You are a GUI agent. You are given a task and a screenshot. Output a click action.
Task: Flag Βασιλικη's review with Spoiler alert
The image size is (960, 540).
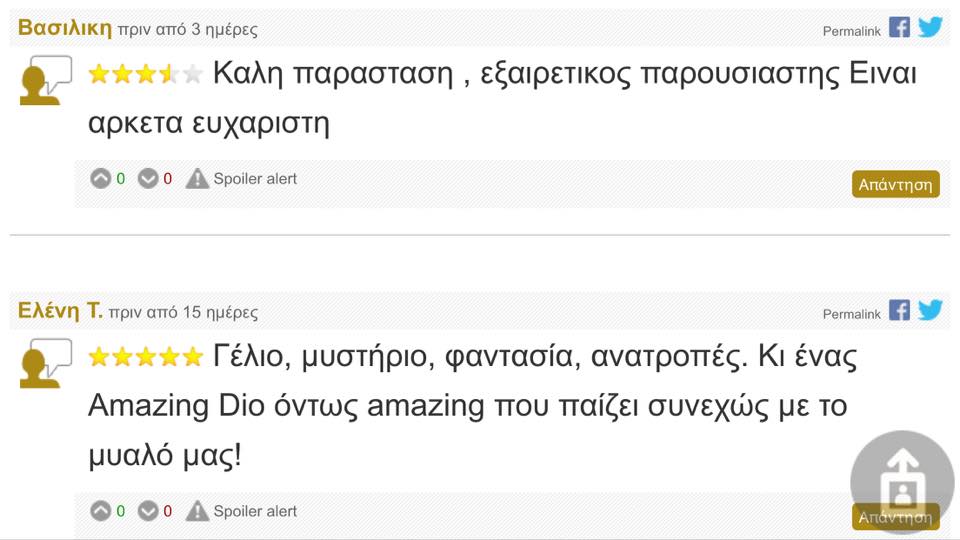(241, 179)
